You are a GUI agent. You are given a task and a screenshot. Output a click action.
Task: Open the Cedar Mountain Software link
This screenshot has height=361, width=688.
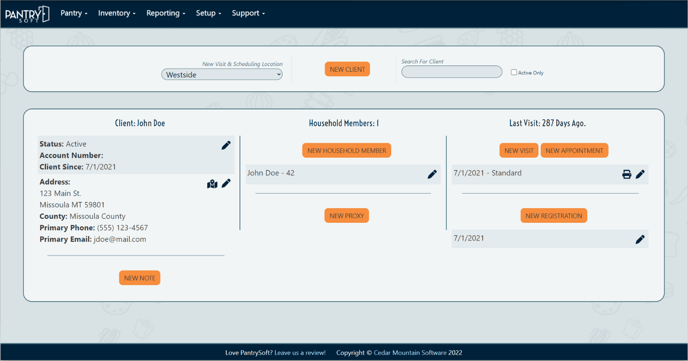click(x=410, y=352)
